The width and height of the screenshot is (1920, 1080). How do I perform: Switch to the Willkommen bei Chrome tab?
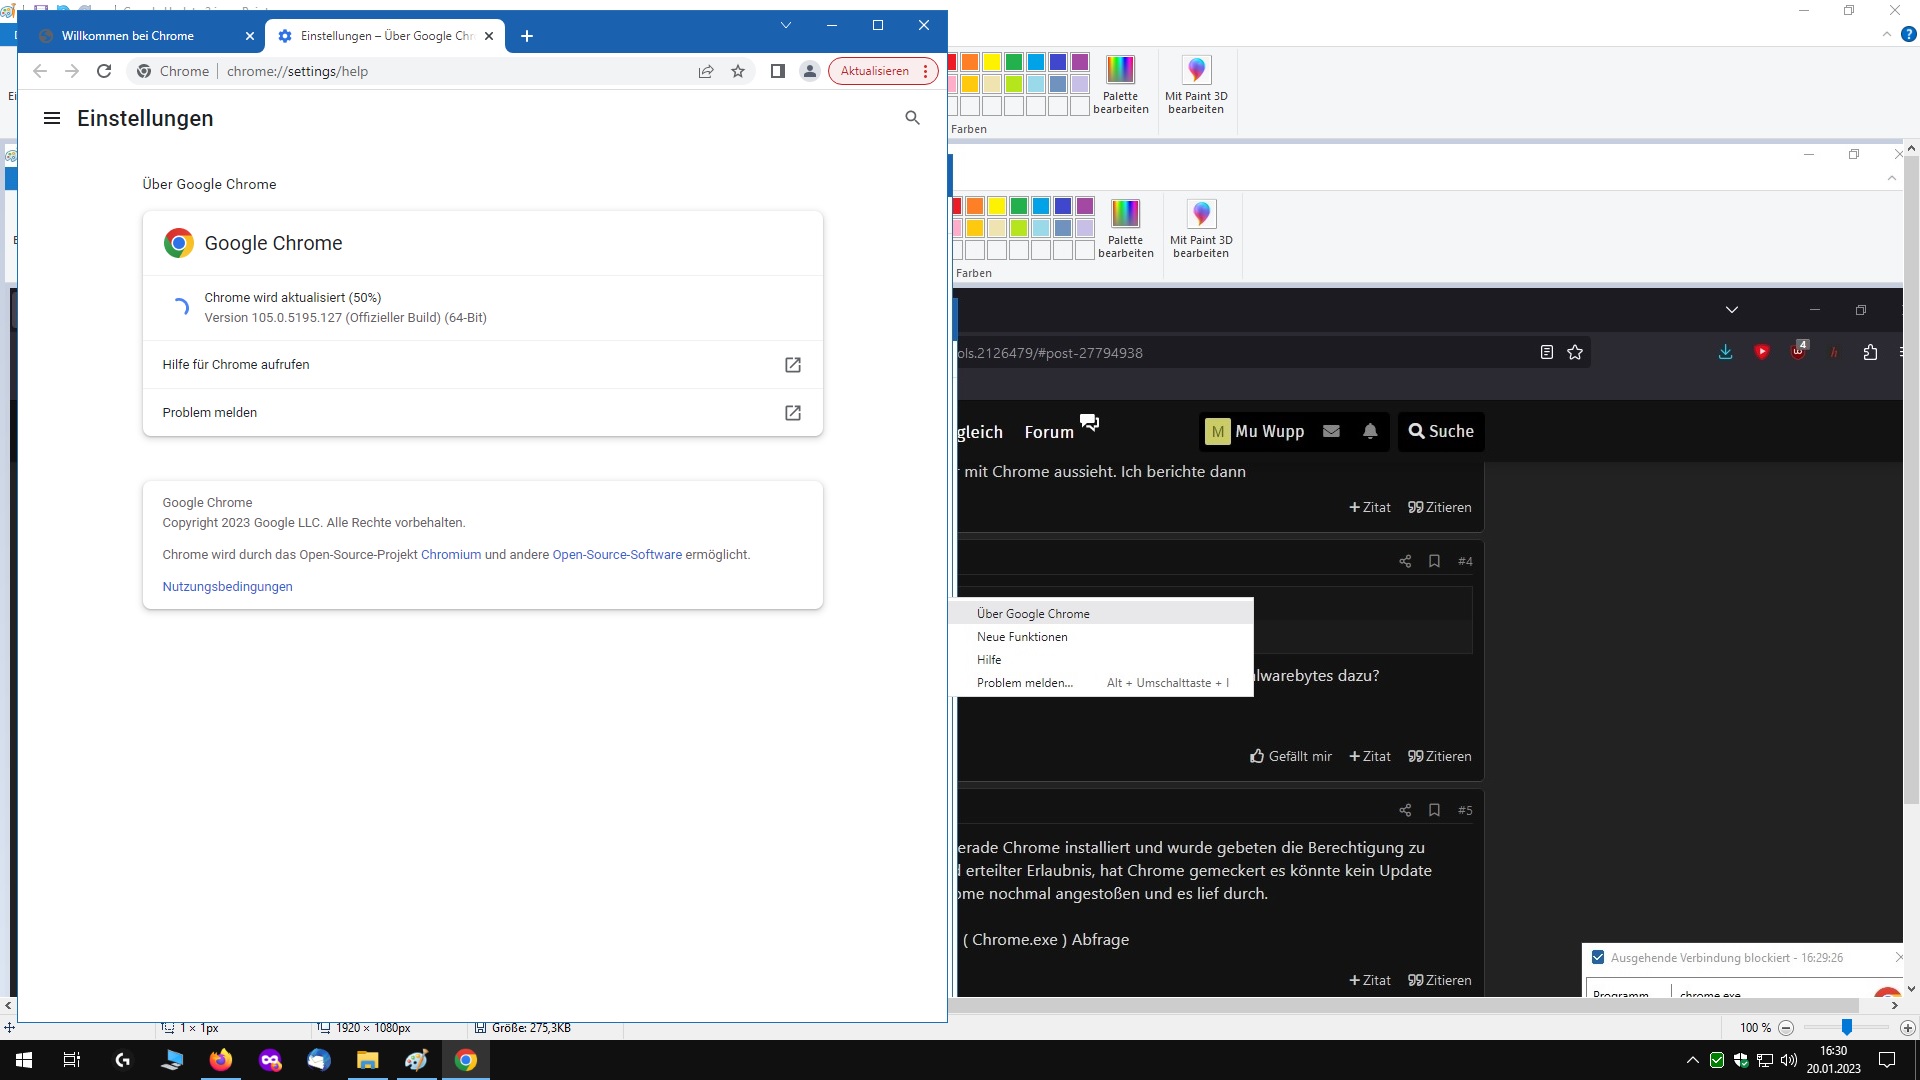pyautogui.click(x=128, y=36)
